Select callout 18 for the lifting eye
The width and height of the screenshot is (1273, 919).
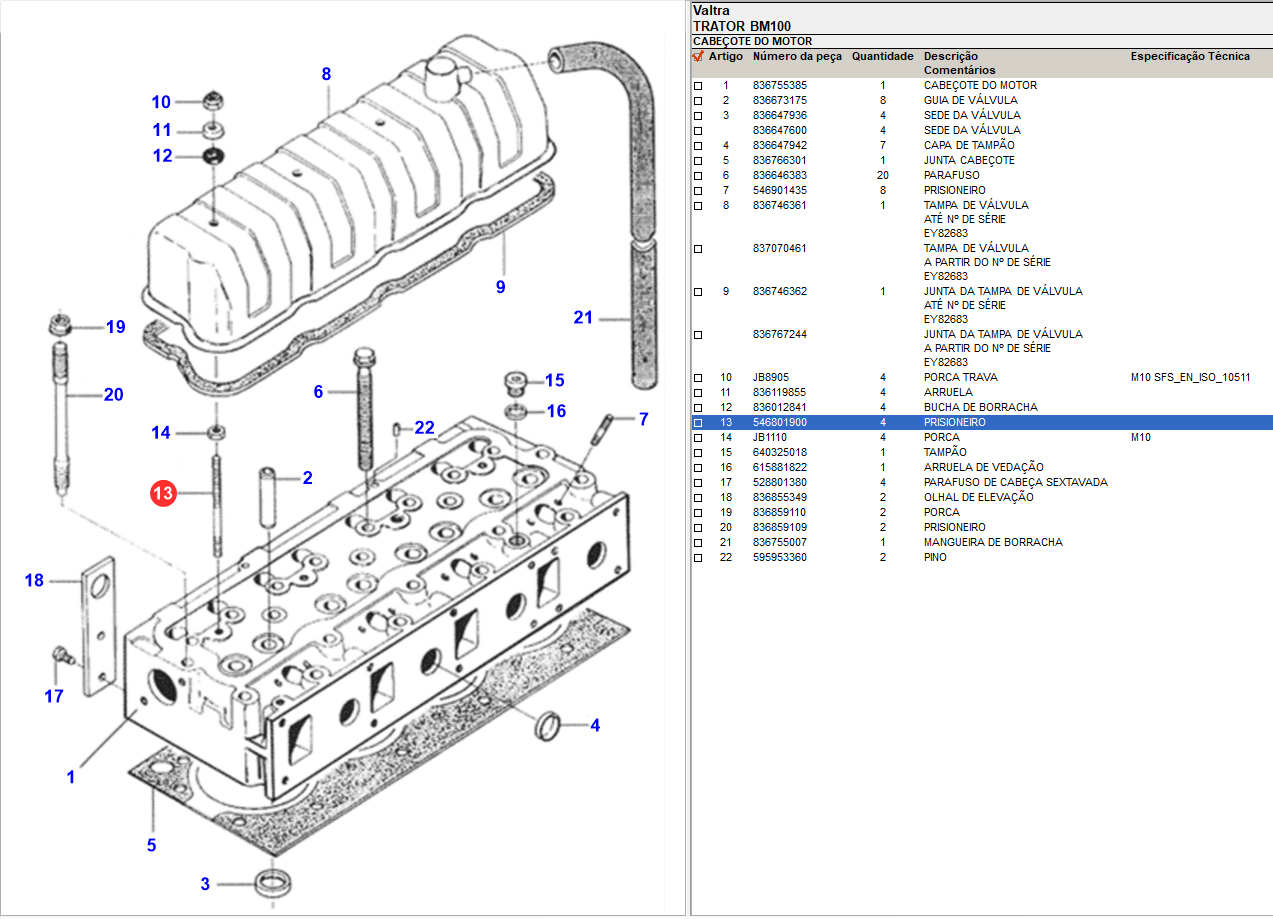pos(35,580)
